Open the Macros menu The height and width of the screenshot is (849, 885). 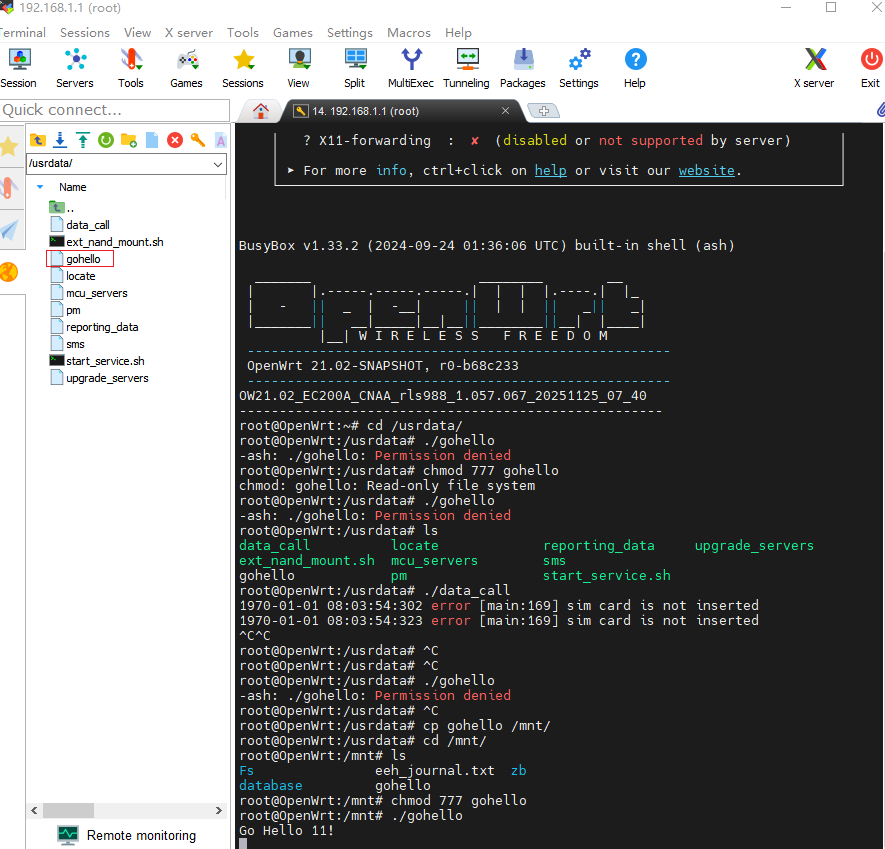(409, 33)
